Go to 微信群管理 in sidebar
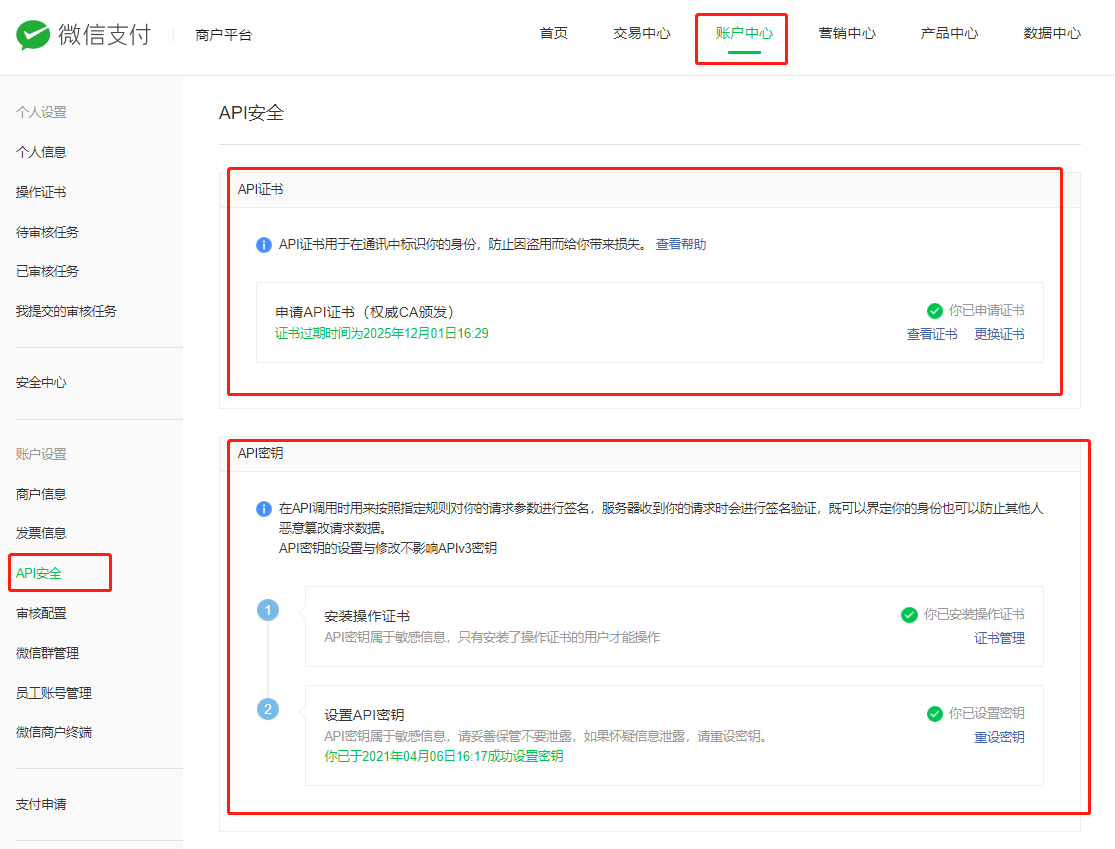Image resolution: width=1115 pixels, height=849 pixels. [48, 653]
